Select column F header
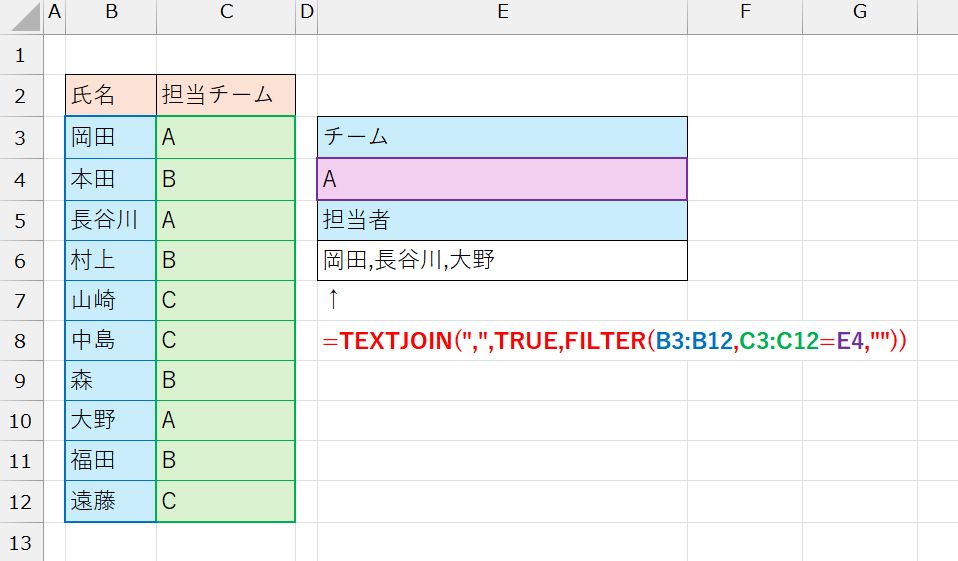 pyautogui.click(x=745, y=12)
